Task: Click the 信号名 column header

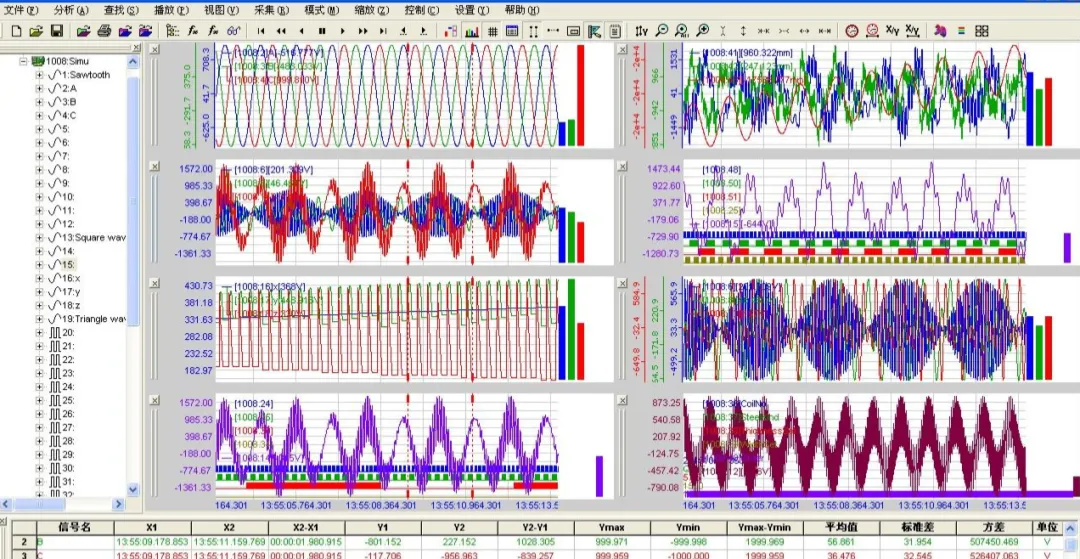Action: point(75,527)
